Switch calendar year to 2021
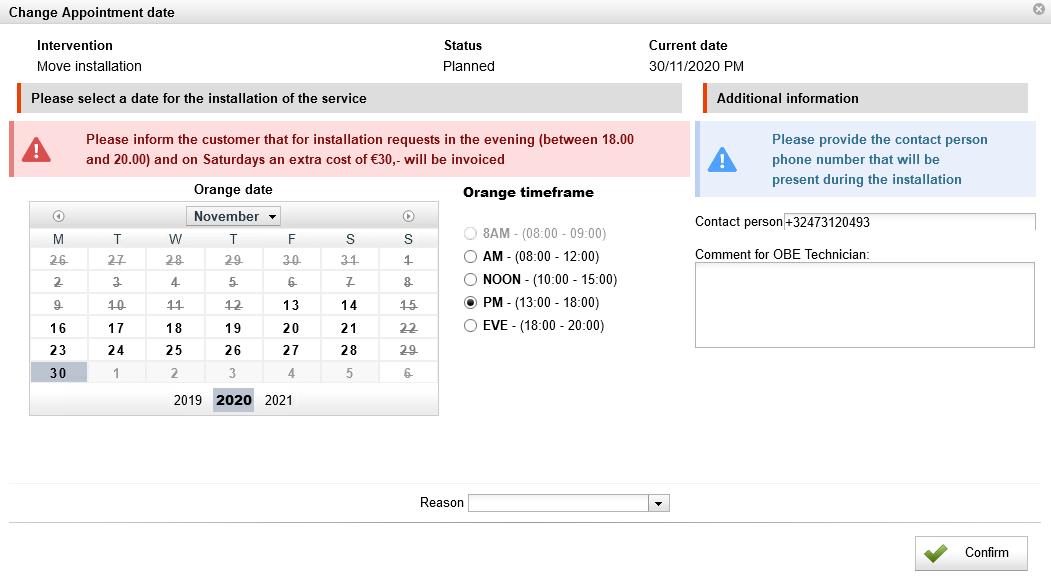1051x586 pixels. click(x=279, y=400)
